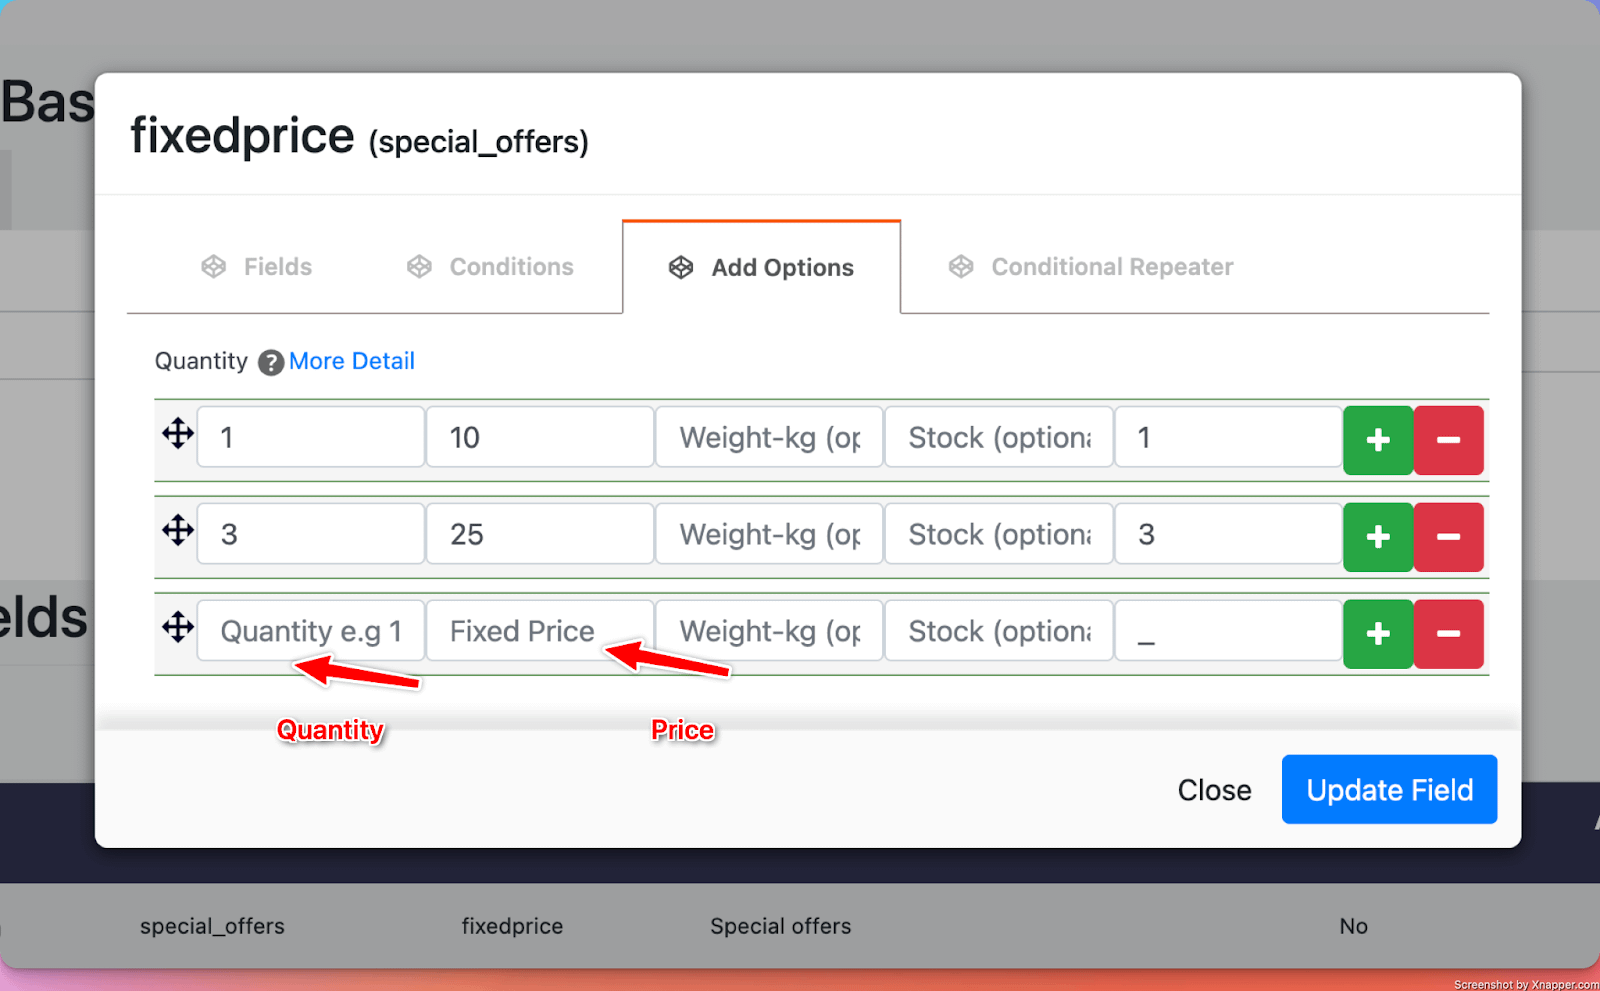Remove the first option row with quantity 1
Viewport: 1600px width, 991px height.
tap(1447, 440)
